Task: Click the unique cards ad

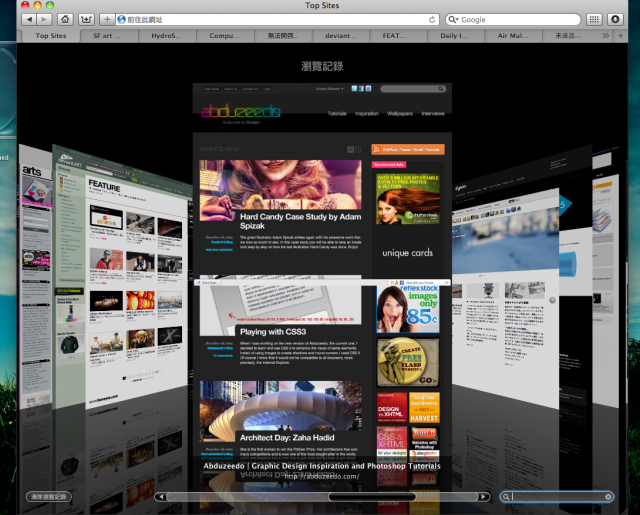Action: tap(407, 253)
